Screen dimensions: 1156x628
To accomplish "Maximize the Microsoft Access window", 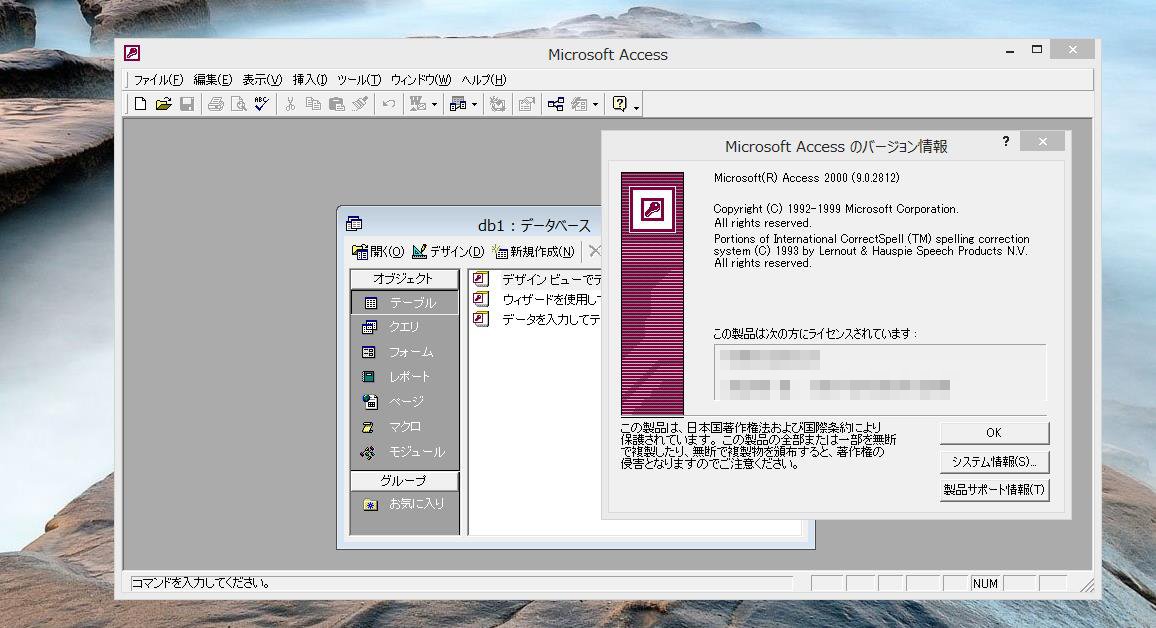I will pyautogui.click(x=1037, y=49).
